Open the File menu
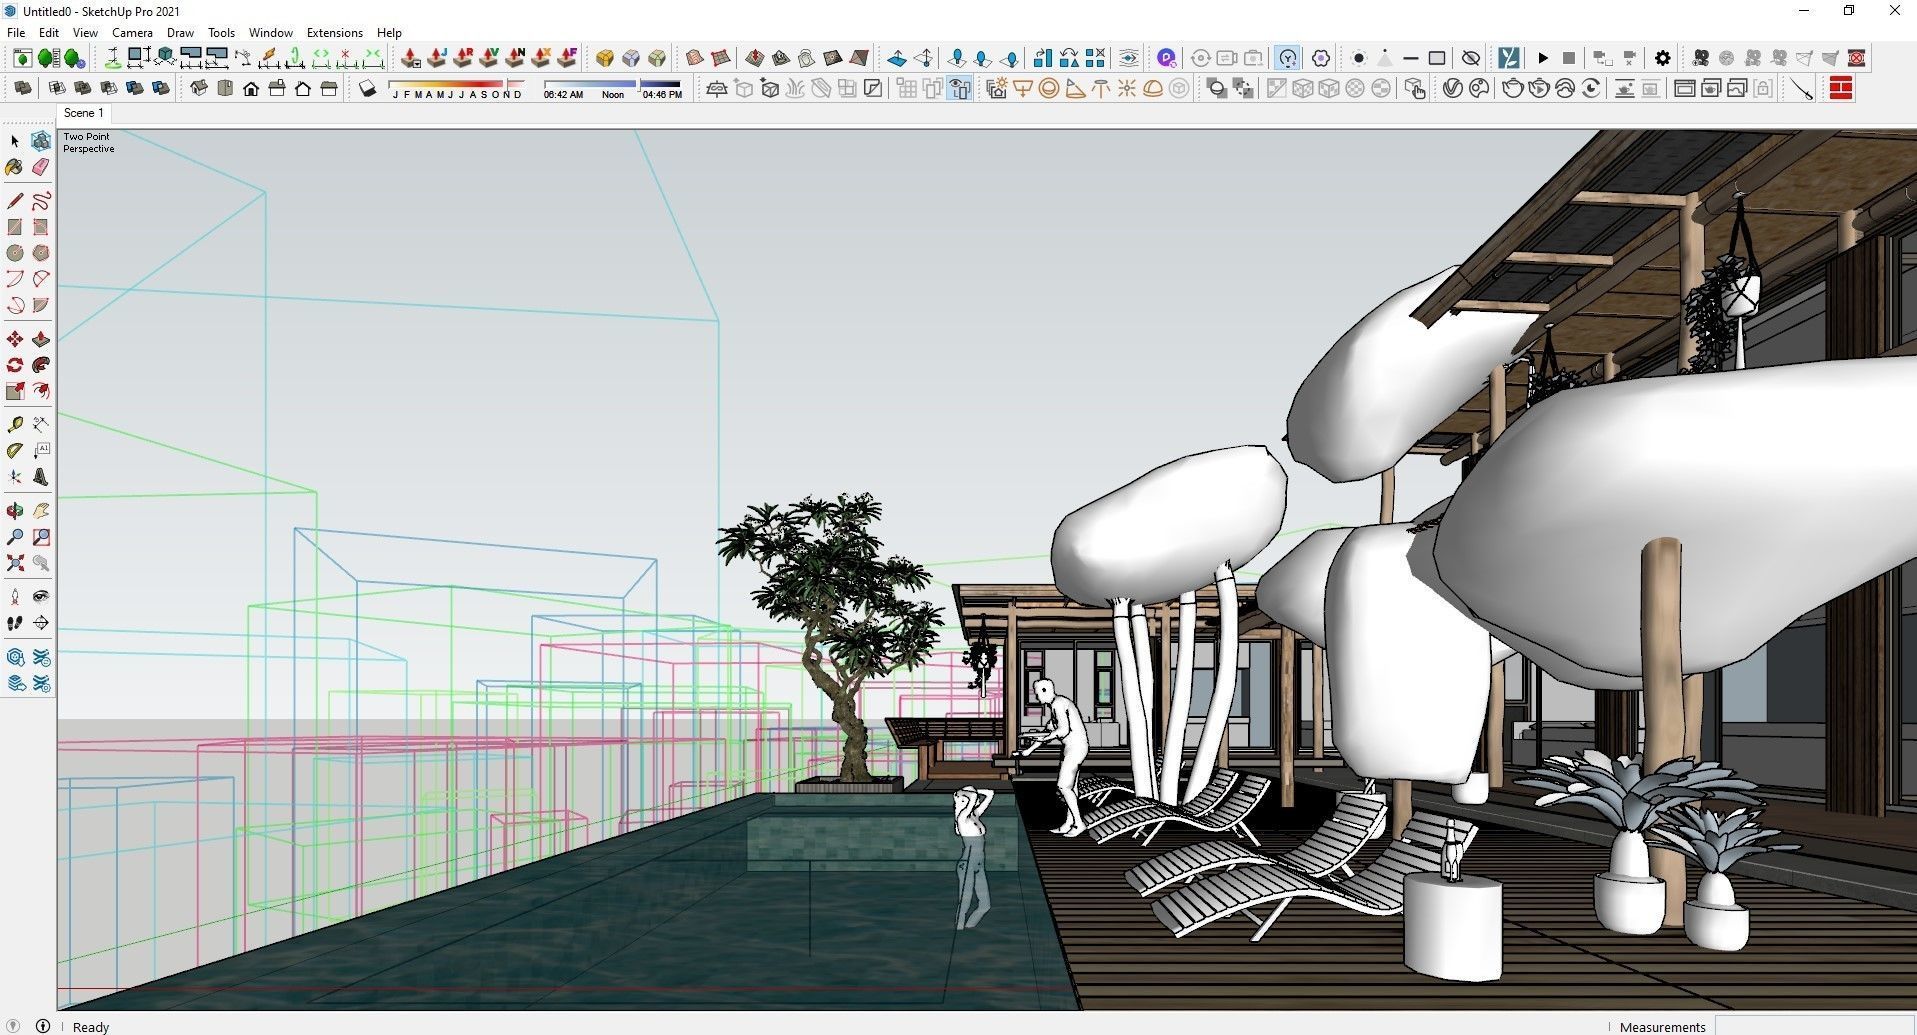The height and width of the screenshot is (1035, 1917). click(16, 33)
